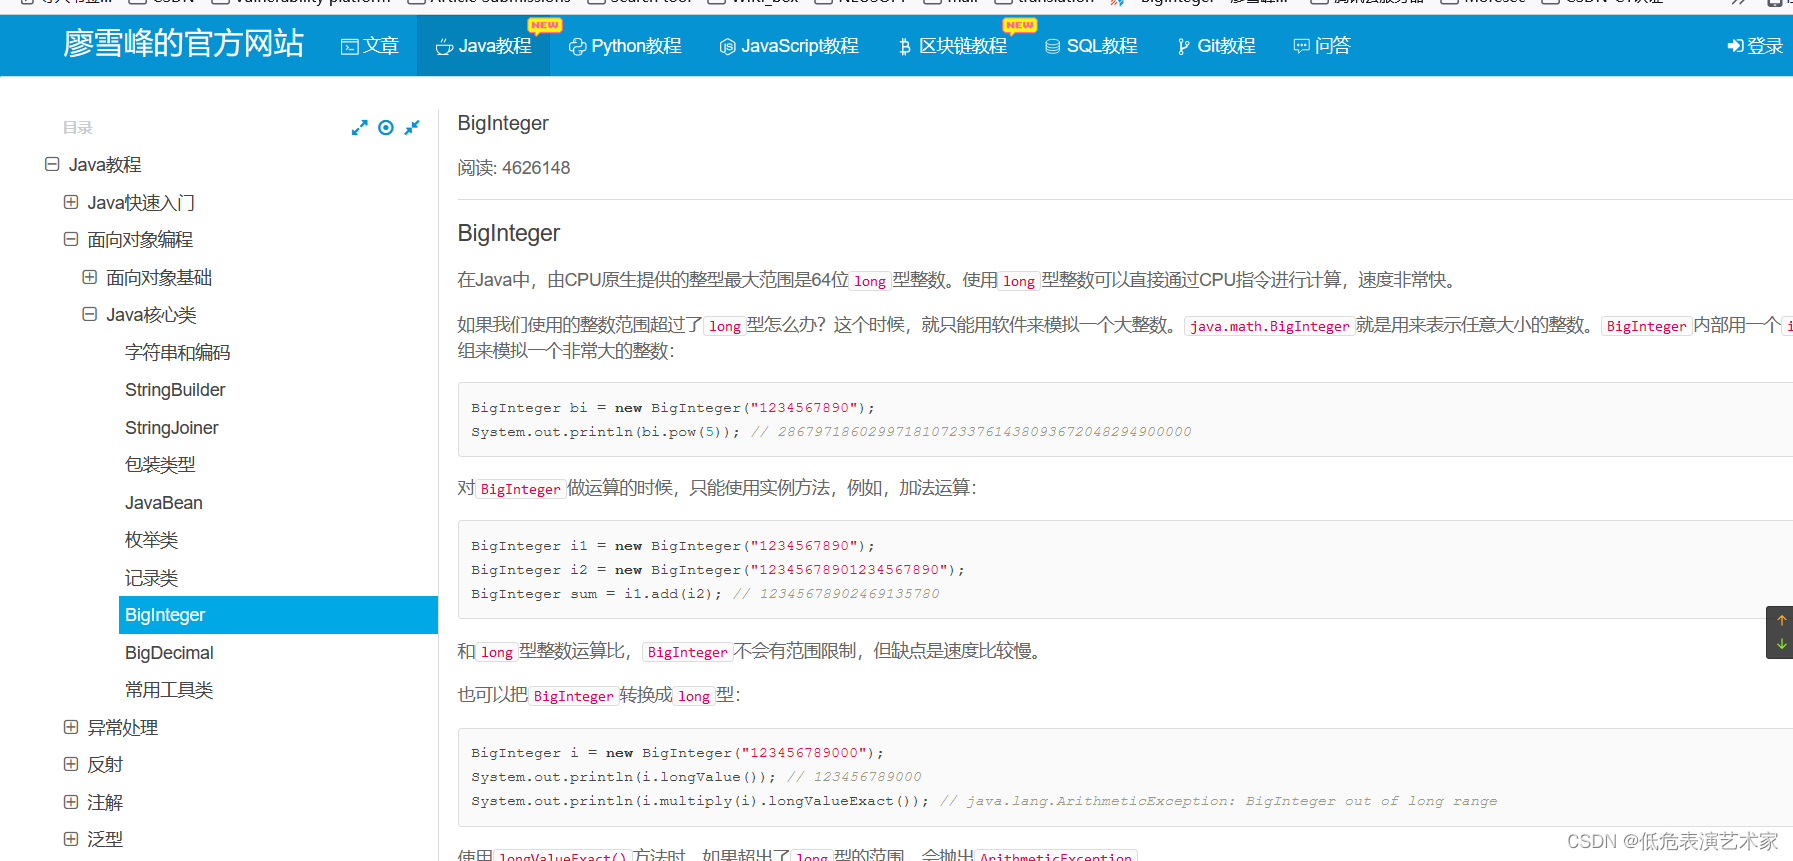Click the Java核心类 tree label
The height and width of the screenshot is (861, 1793).
pos(151,315)
